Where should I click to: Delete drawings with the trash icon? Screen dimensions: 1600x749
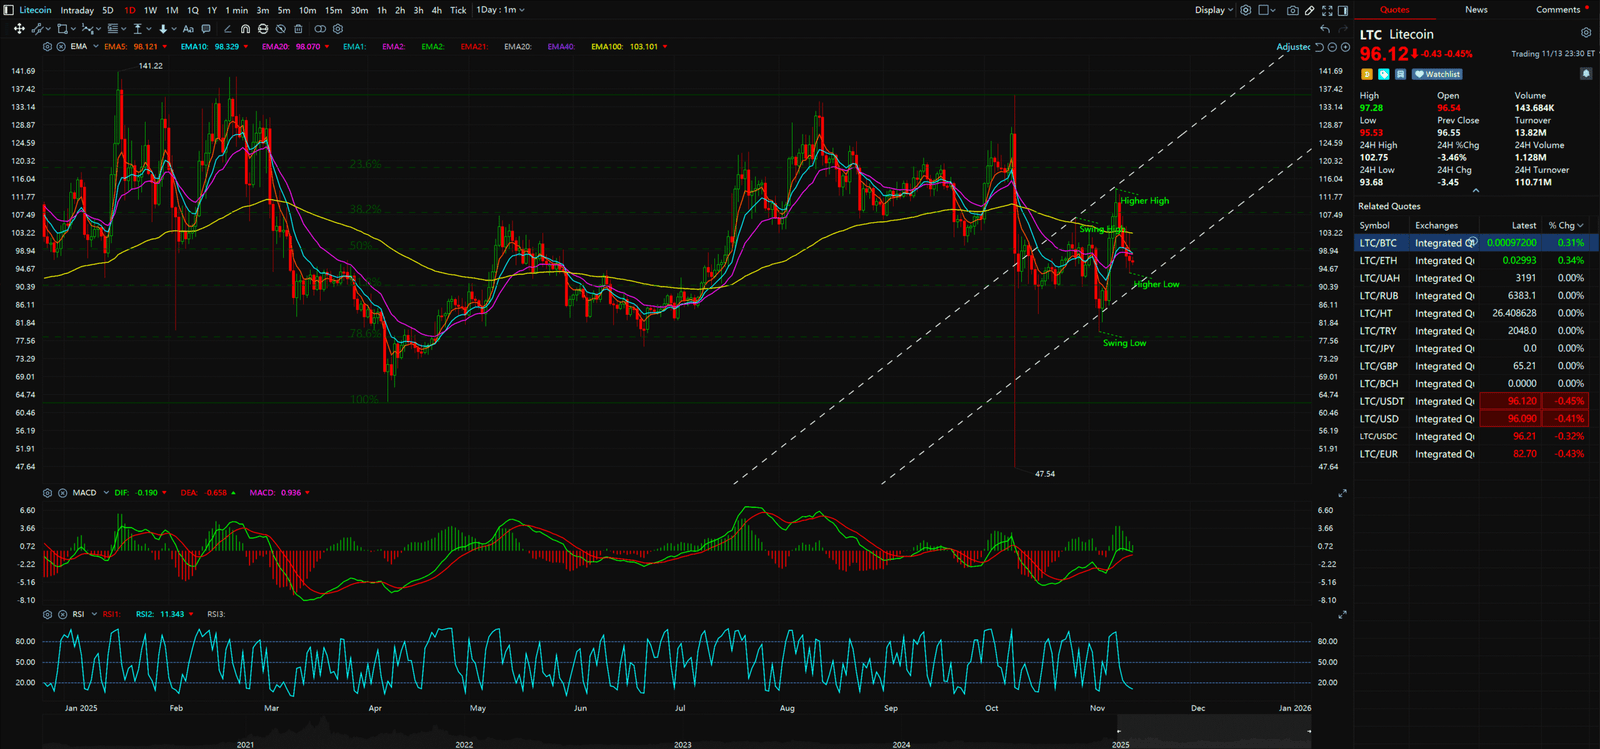point(298,29)
